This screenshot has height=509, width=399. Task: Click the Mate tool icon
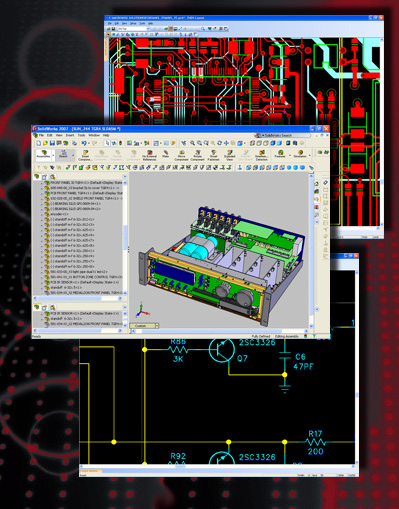[165, 154]
